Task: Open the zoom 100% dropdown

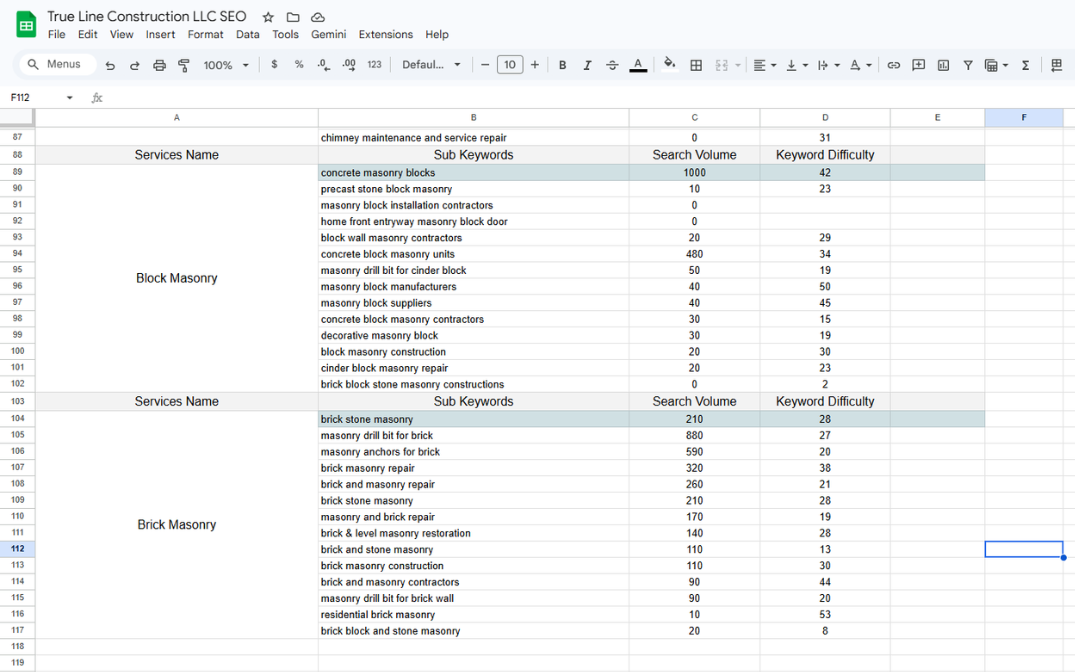Action: (225, 65)
